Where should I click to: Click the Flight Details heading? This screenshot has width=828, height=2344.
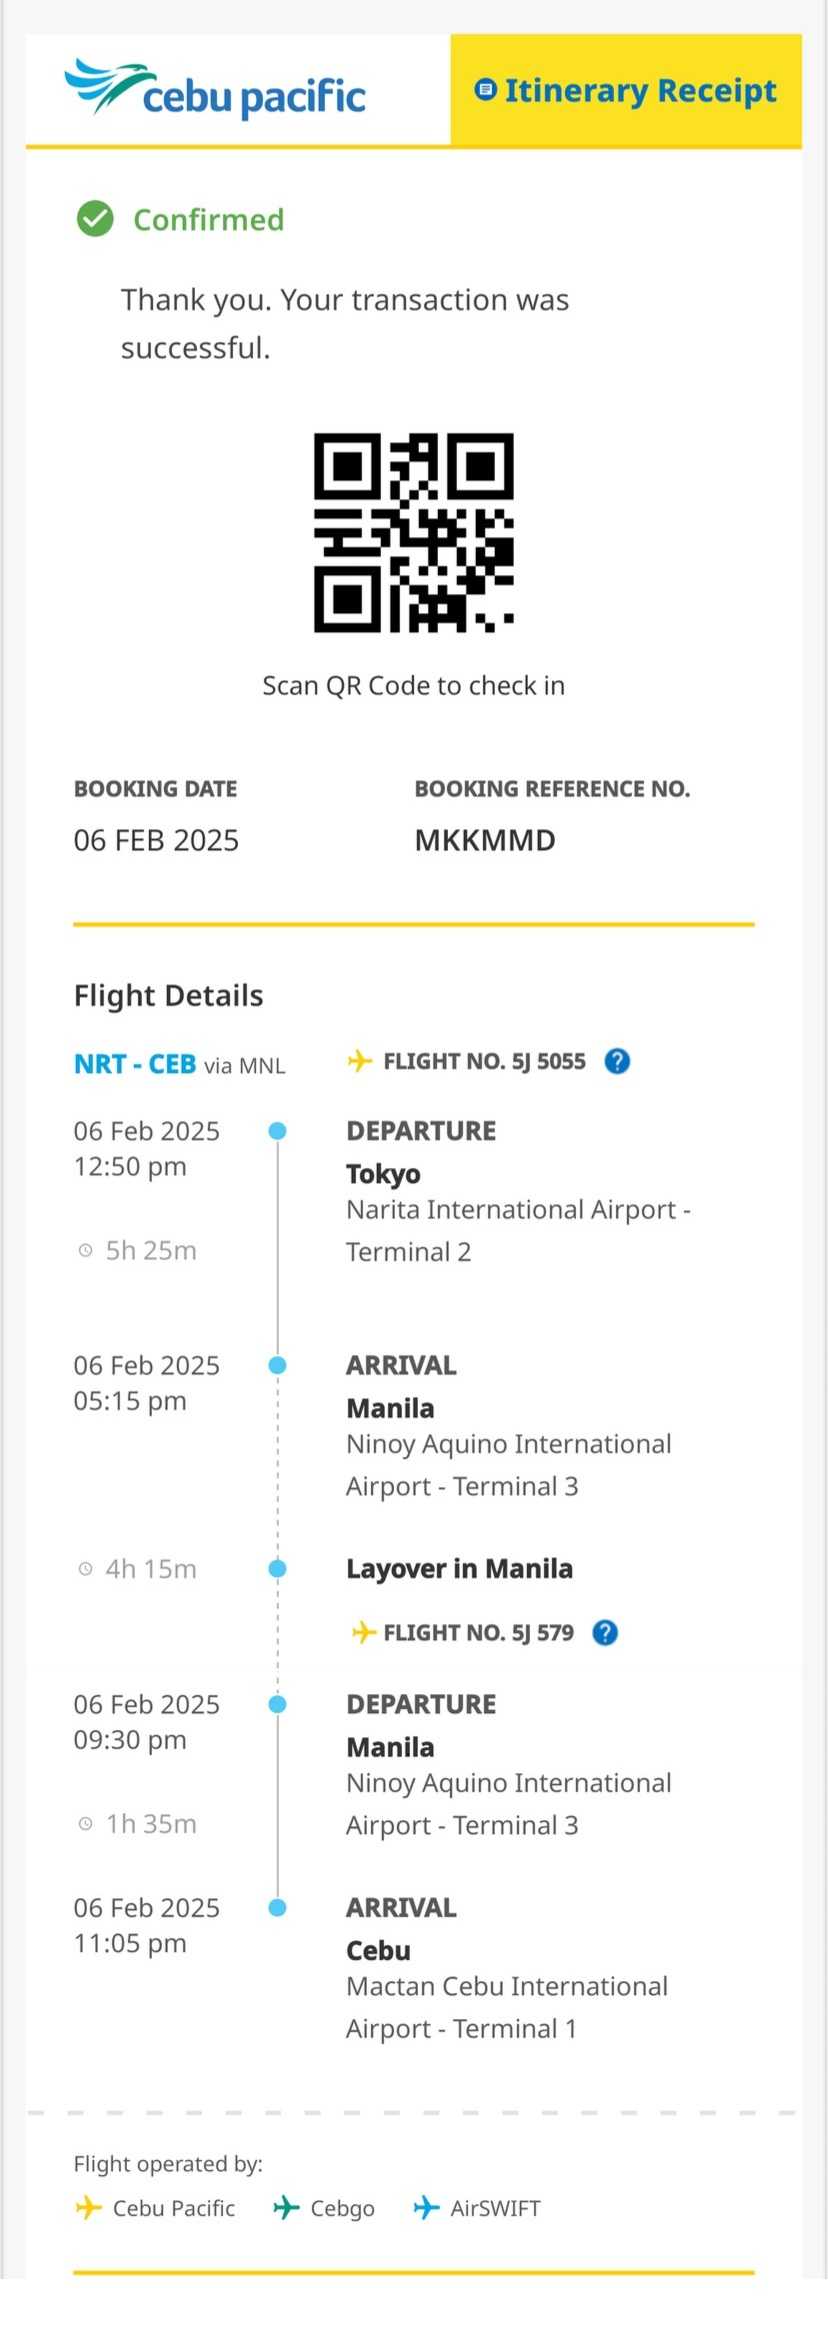tap(169, 995)
